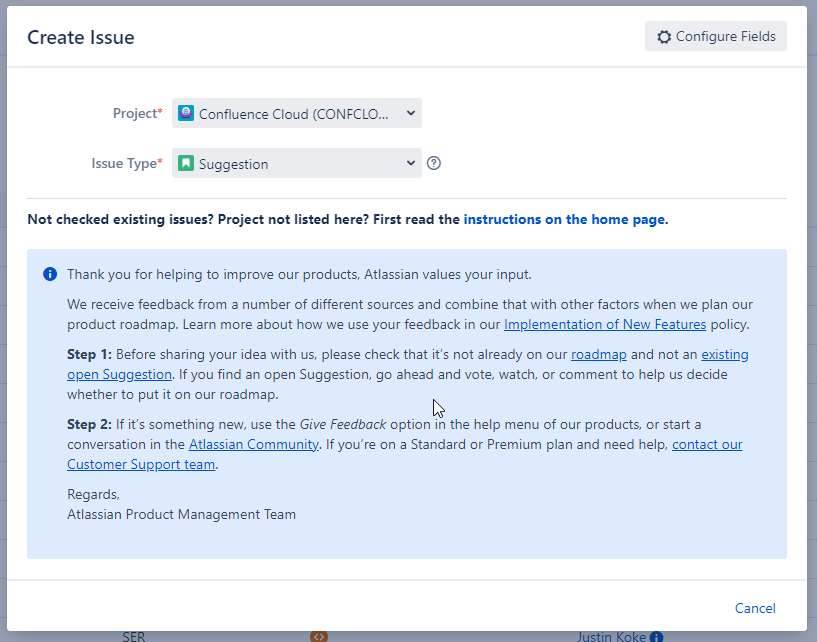817x642 pixels.
Task: Open the Project dropdown showing Confluence Cloud
Action: tap(296, 114)
